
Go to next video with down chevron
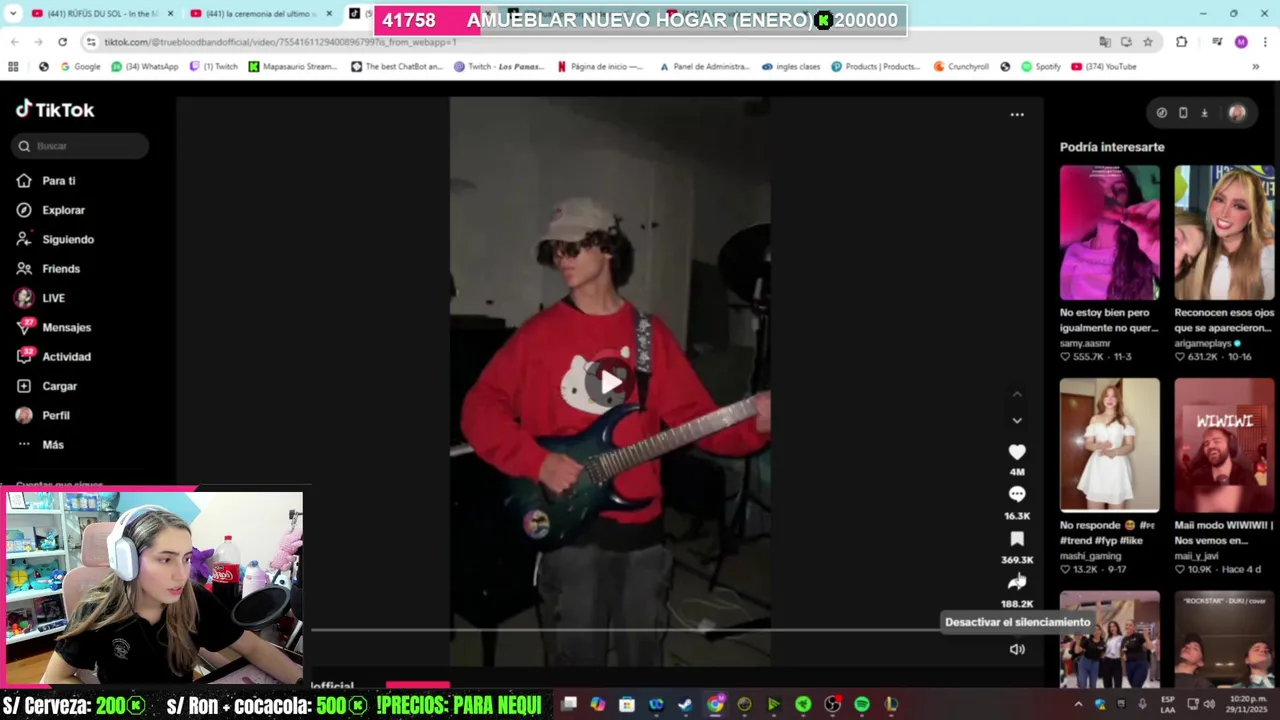pyautogui.click(x=1017, y=420)
